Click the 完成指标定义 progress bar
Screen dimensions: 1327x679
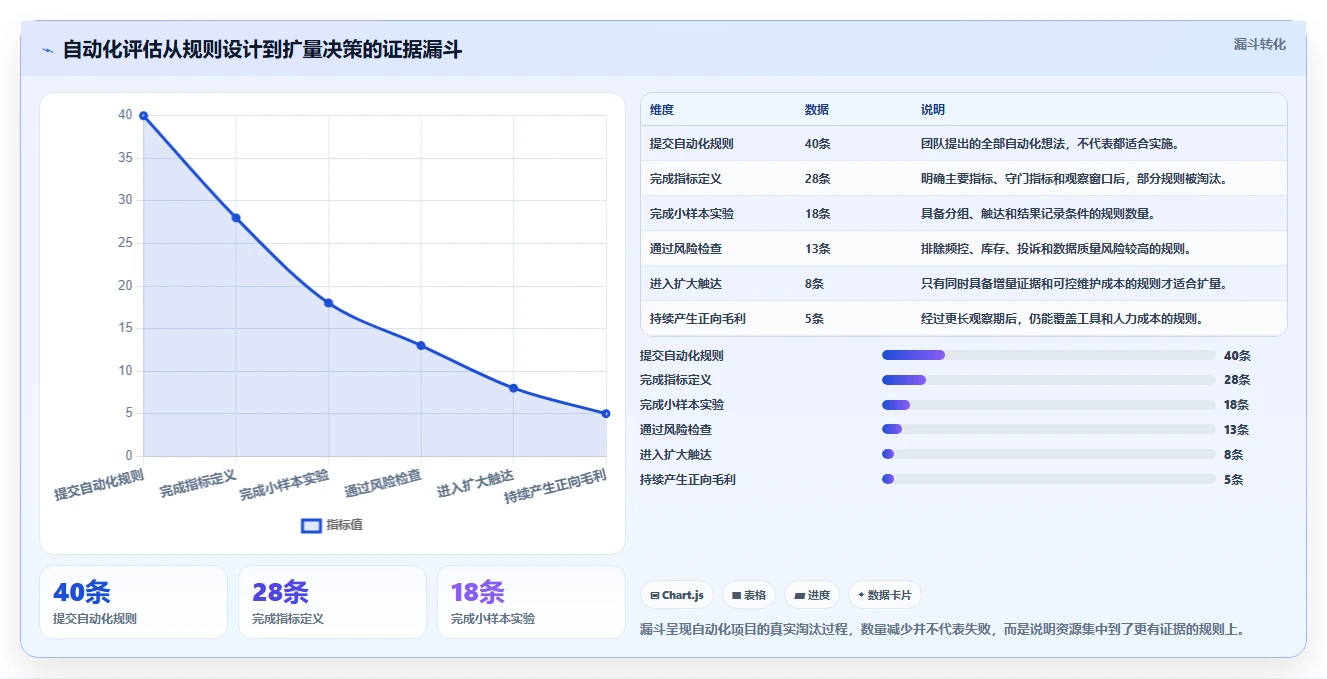coord(1049,380)
